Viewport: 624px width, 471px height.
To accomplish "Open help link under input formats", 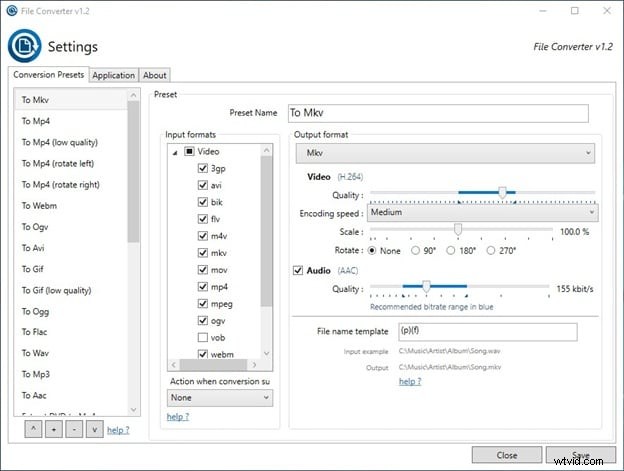I will point(178,417).
